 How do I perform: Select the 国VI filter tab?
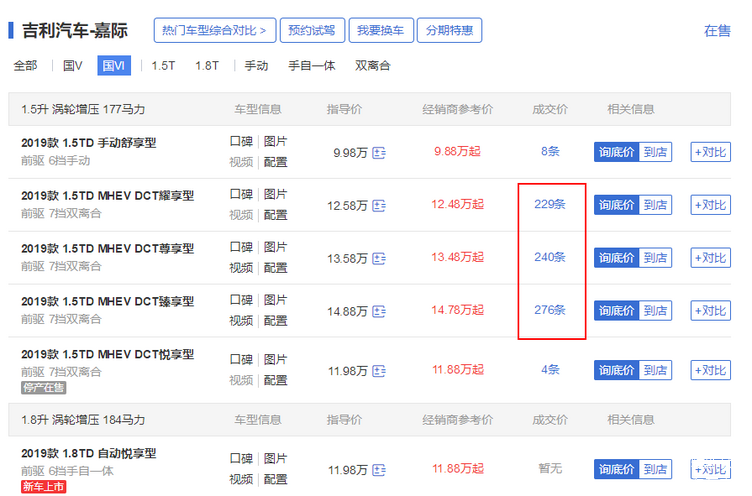pos(114,66)
